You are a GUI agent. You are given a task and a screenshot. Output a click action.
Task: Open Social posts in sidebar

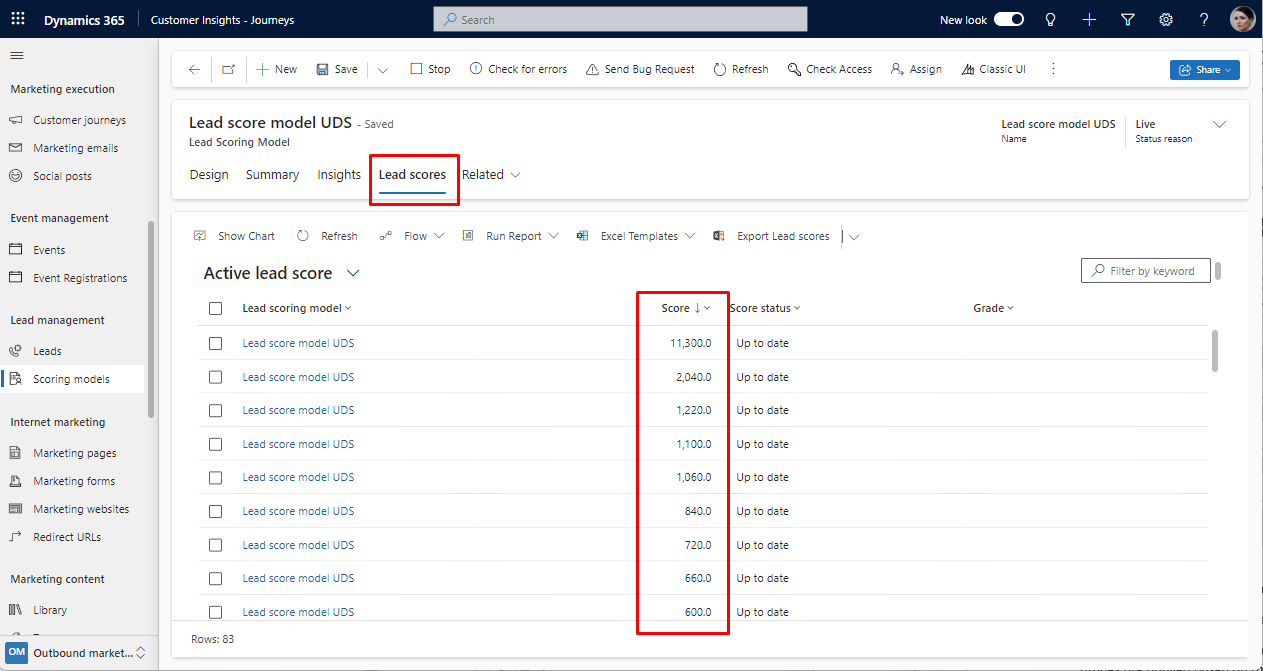(62, 176)
